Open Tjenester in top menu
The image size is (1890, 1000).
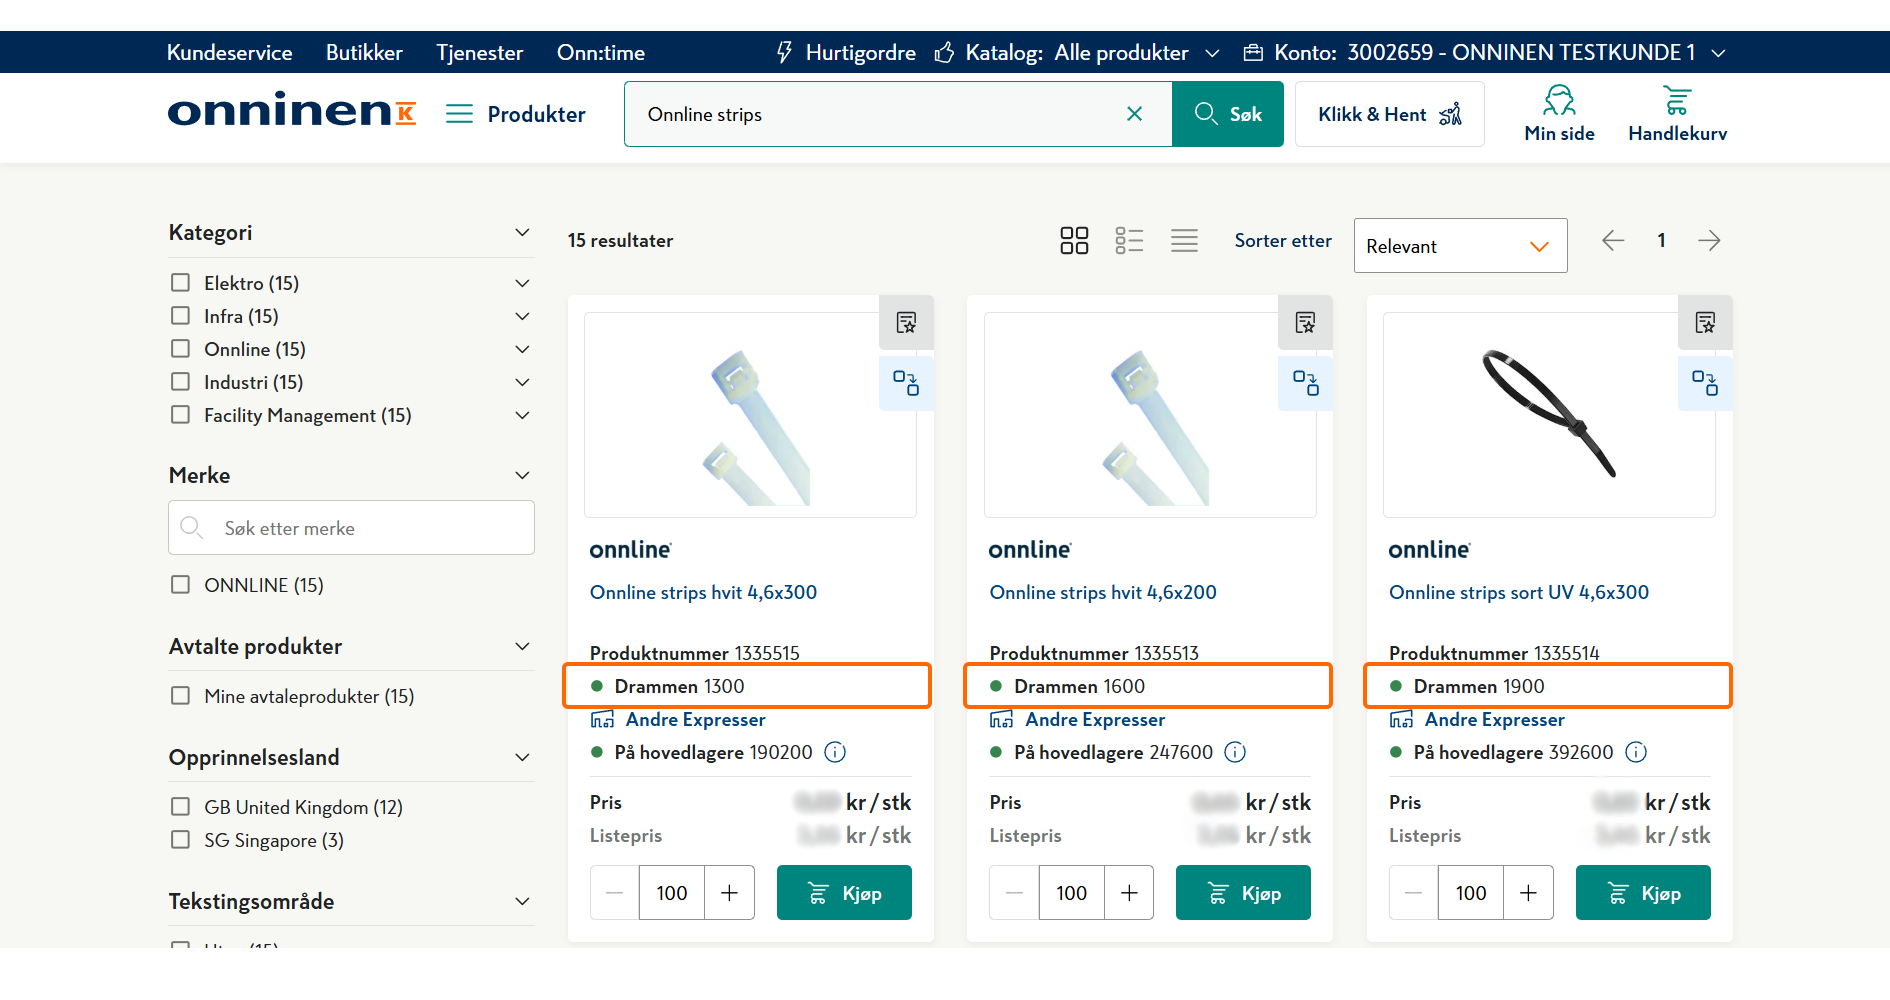pyautogui.click(x=480, y=52)
